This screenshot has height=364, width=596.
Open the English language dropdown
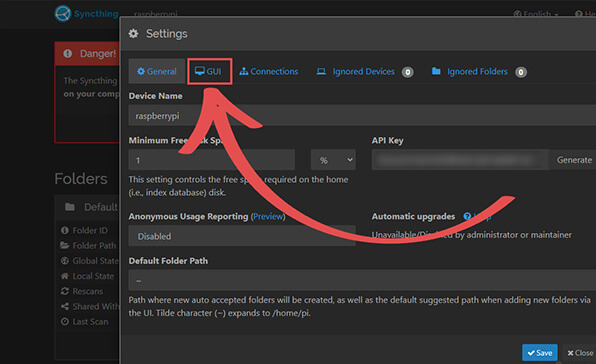536,14
